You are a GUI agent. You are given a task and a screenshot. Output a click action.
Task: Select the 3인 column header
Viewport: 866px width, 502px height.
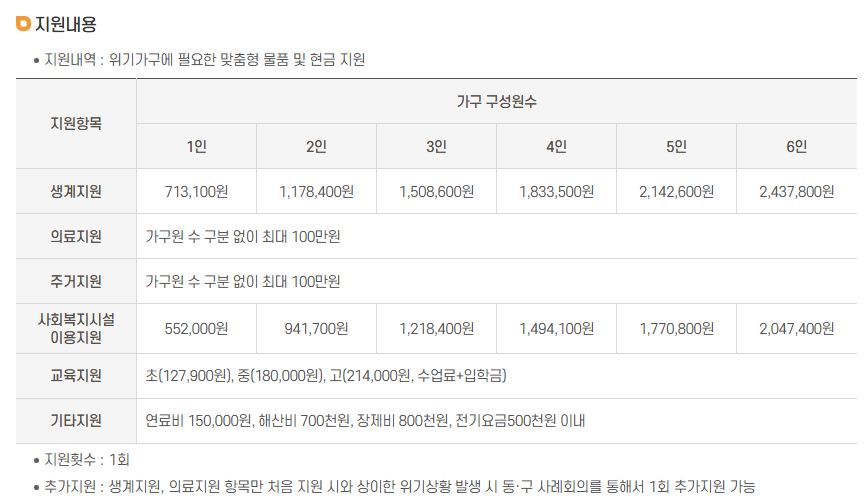click(x=436, y=146)
